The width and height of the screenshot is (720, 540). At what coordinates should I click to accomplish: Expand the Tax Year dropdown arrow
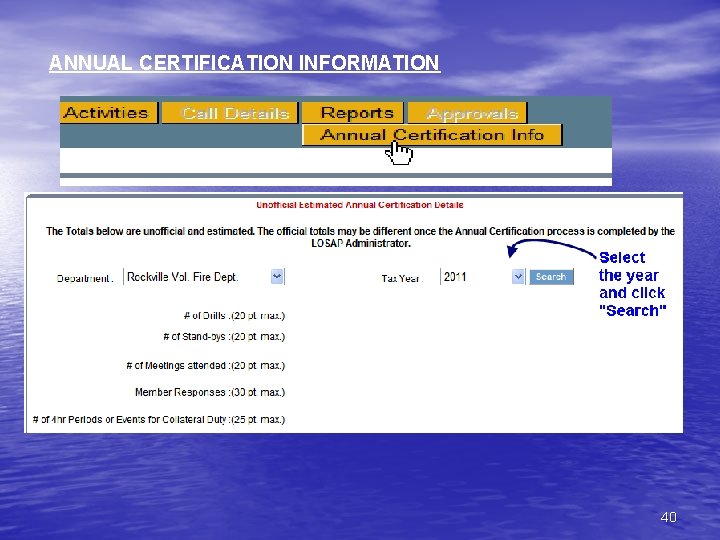[x=518, y=277]
